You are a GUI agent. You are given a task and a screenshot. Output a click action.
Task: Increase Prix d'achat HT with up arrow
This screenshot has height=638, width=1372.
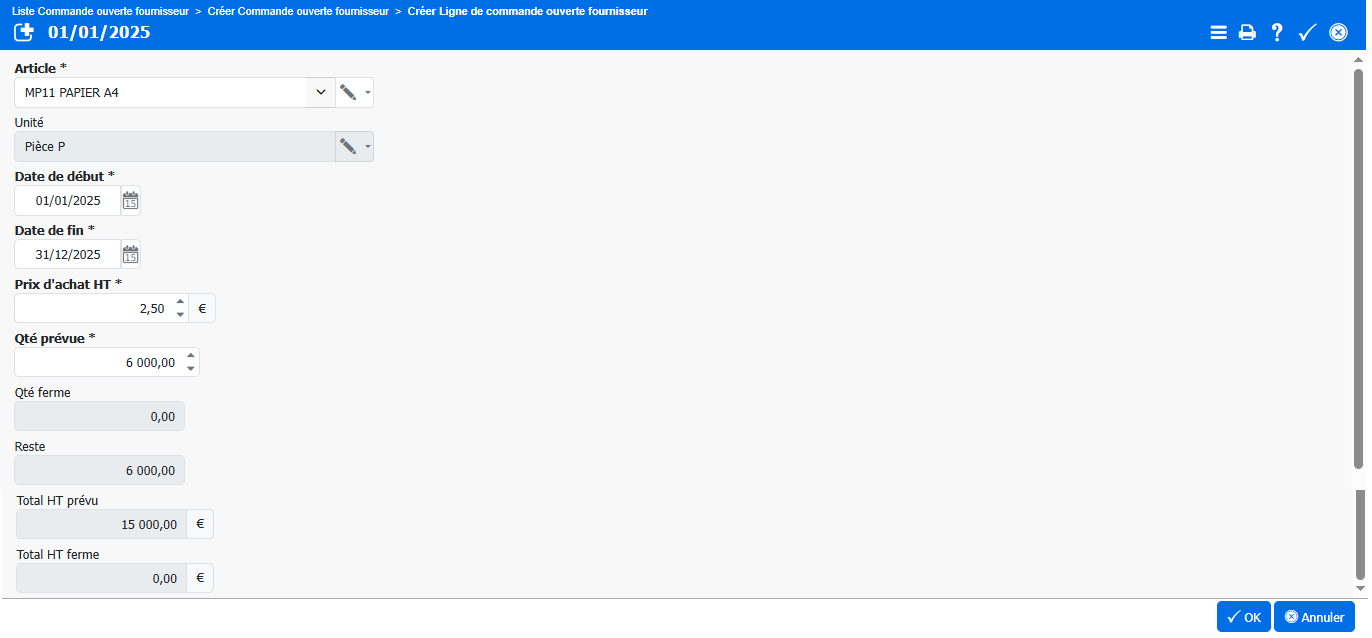click(x=180, y=302)
